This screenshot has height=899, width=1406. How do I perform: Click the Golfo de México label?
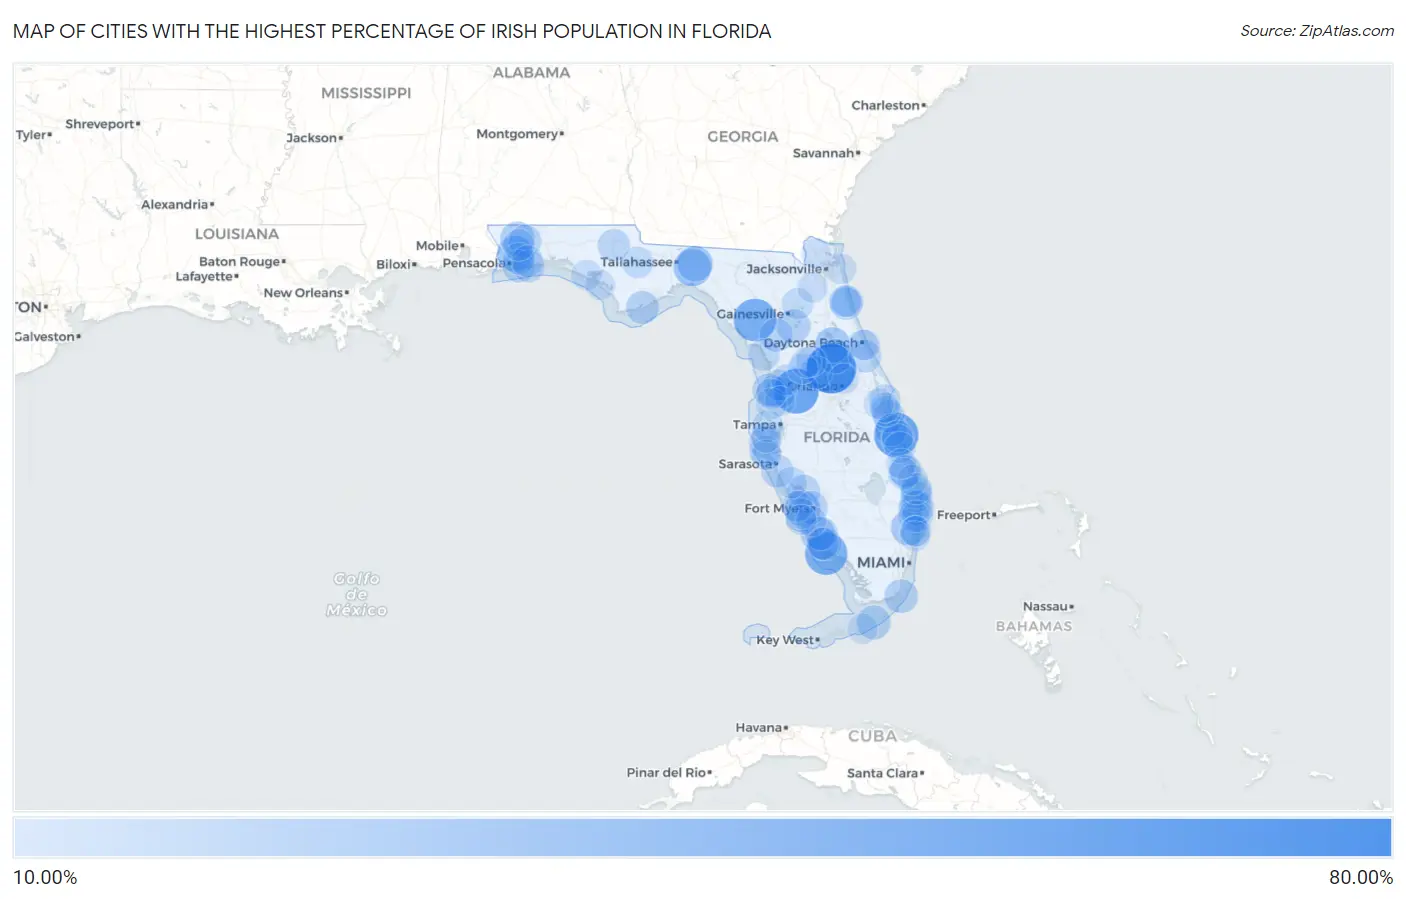[x=356, y=594]
